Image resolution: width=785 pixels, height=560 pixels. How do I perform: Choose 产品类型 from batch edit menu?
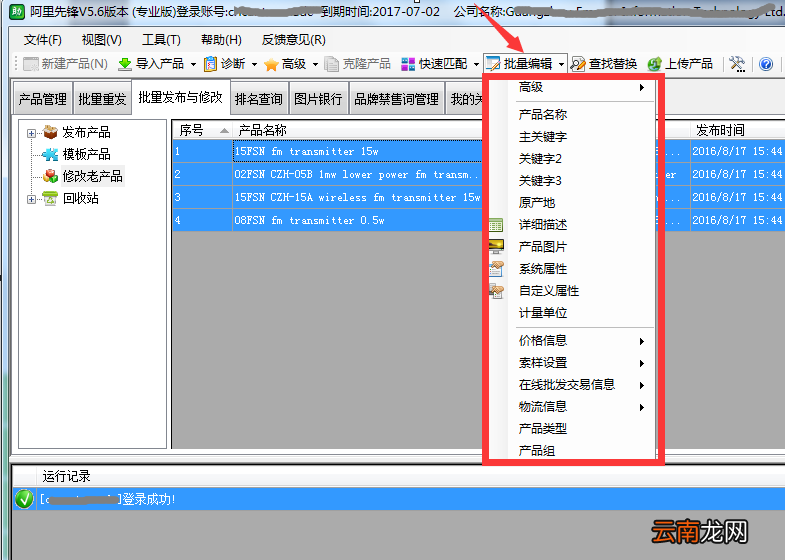click(543, 428)
